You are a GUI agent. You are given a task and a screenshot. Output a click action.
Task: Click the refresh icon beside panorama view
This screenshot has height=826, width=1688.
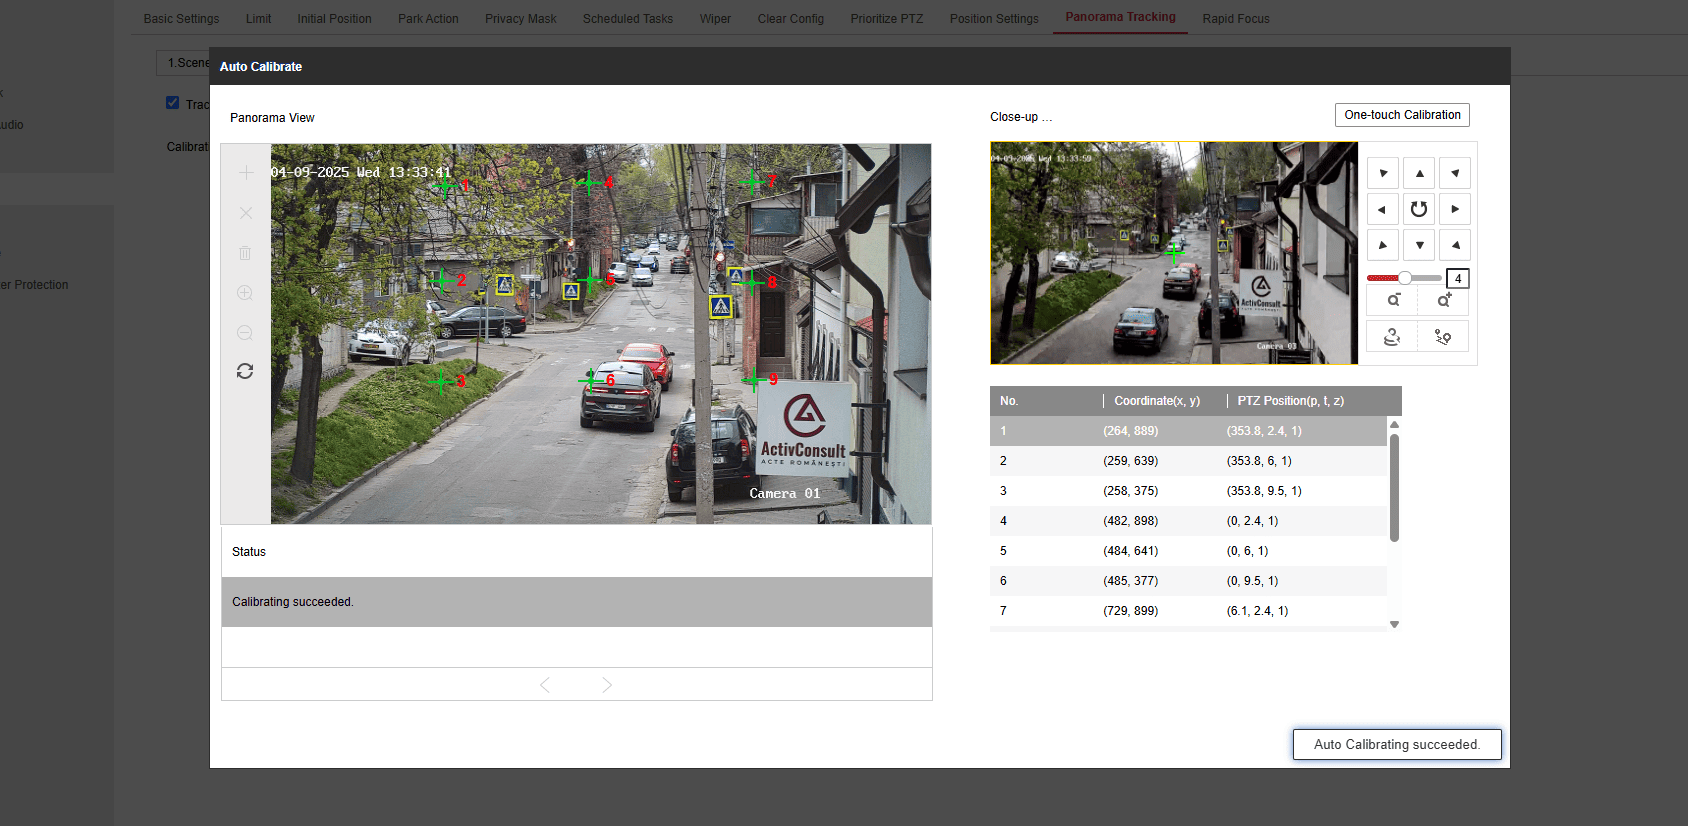(245, 371)
